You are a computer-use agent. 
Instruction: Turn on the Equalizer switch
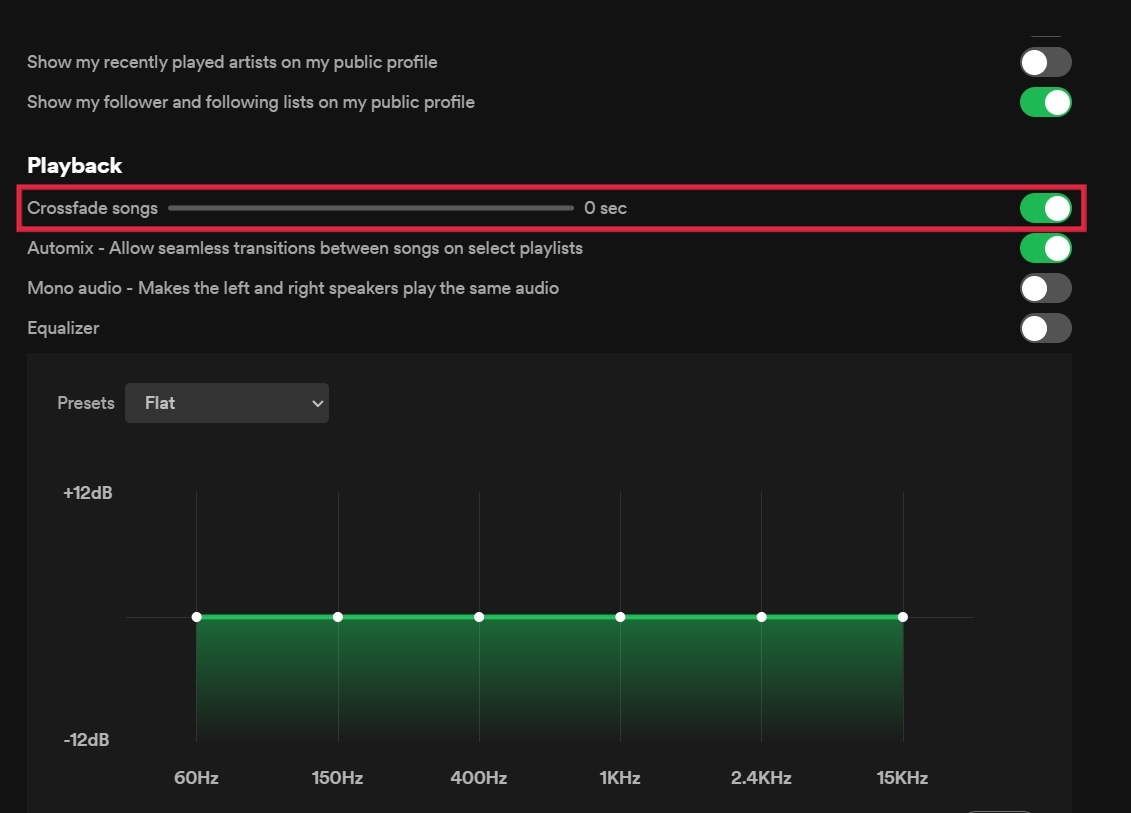click(x=1045, y=328)
